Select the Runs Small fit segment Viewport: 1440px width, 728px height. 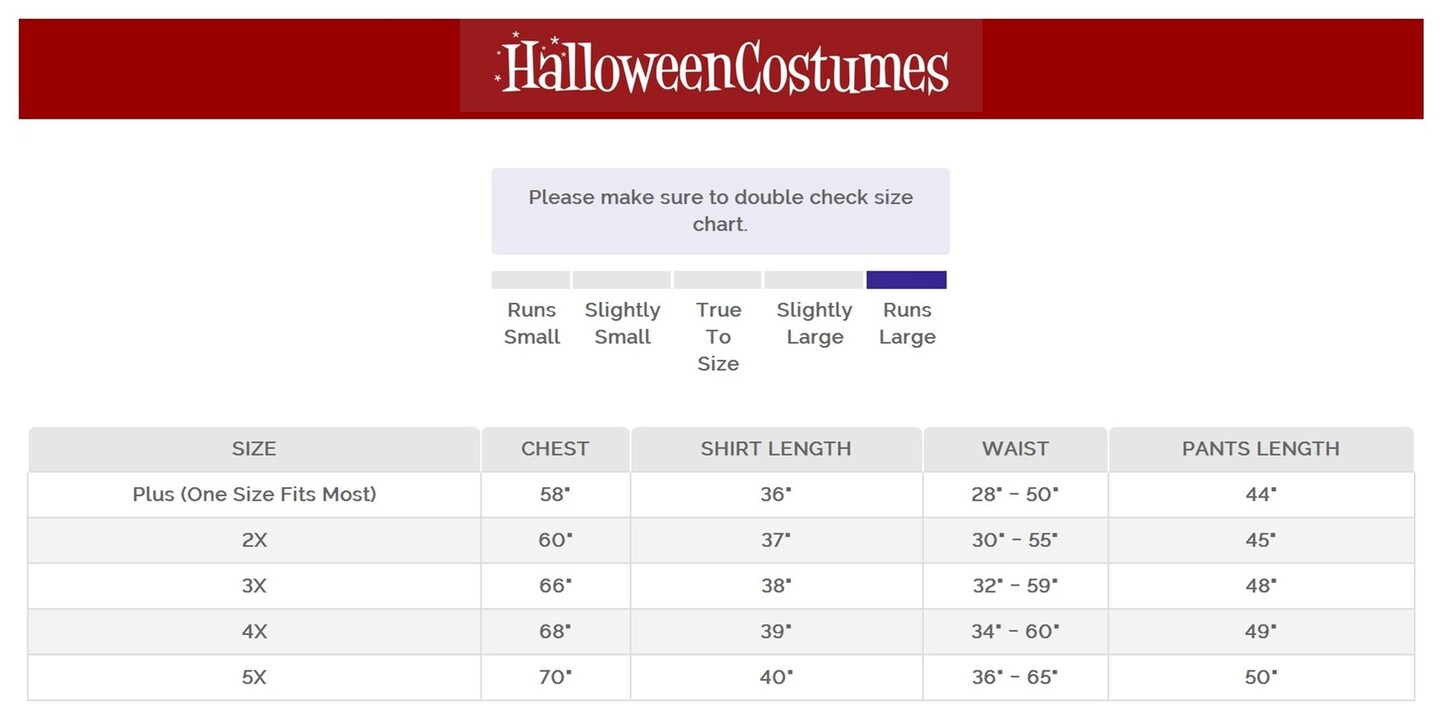(x=531, y=280)
